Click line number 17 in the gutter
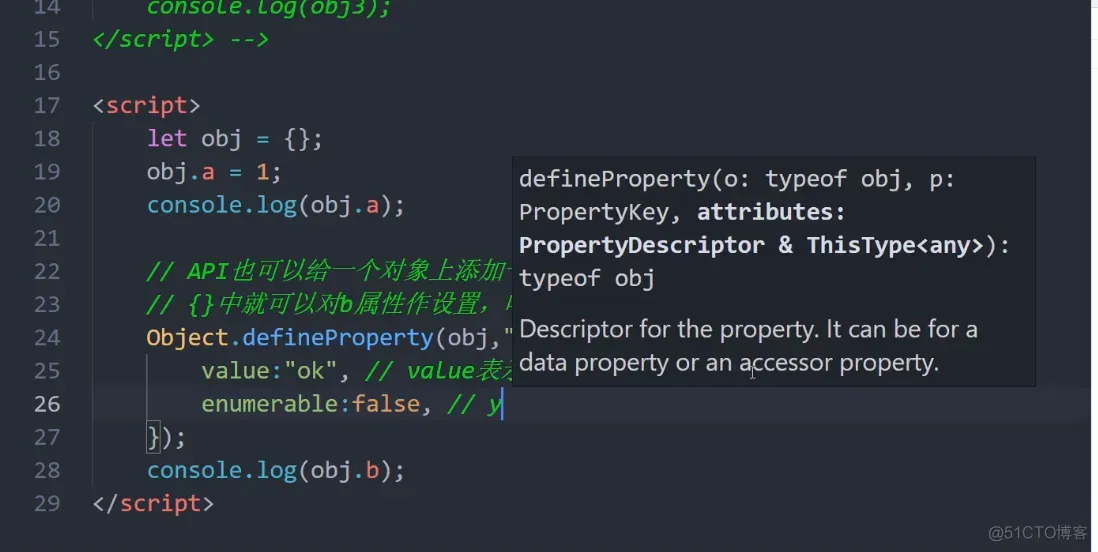Image resolution: width=1098 pixels, height=552 pixels. [47, 106]
